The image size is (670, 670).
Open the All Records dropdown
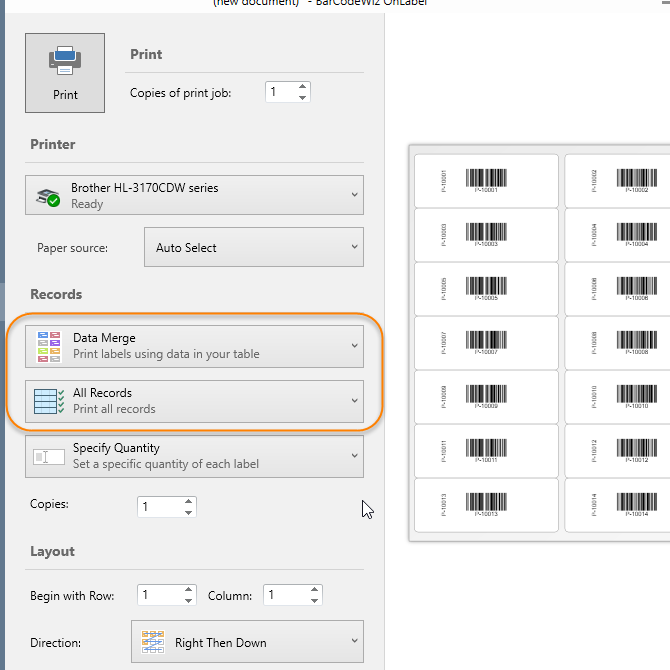coord(194,401)
